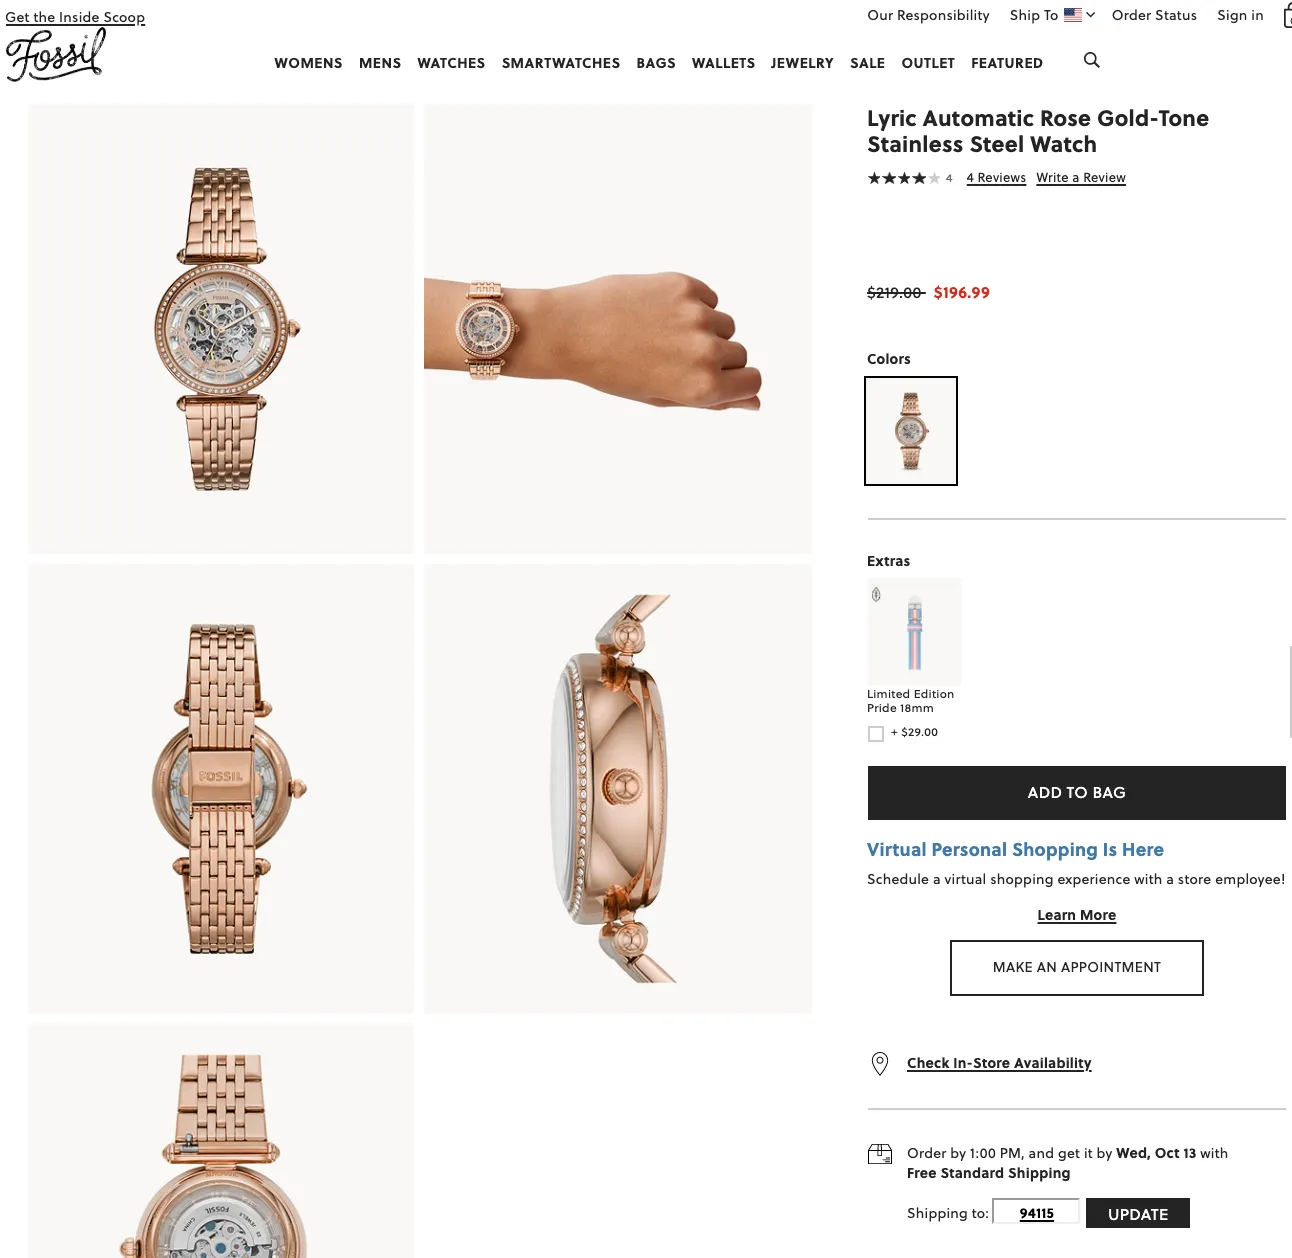Click Check In-Store Availability link
Image resolution: width=1292 pixels, height=1258 pixels.
click(x=999, y=1063)
